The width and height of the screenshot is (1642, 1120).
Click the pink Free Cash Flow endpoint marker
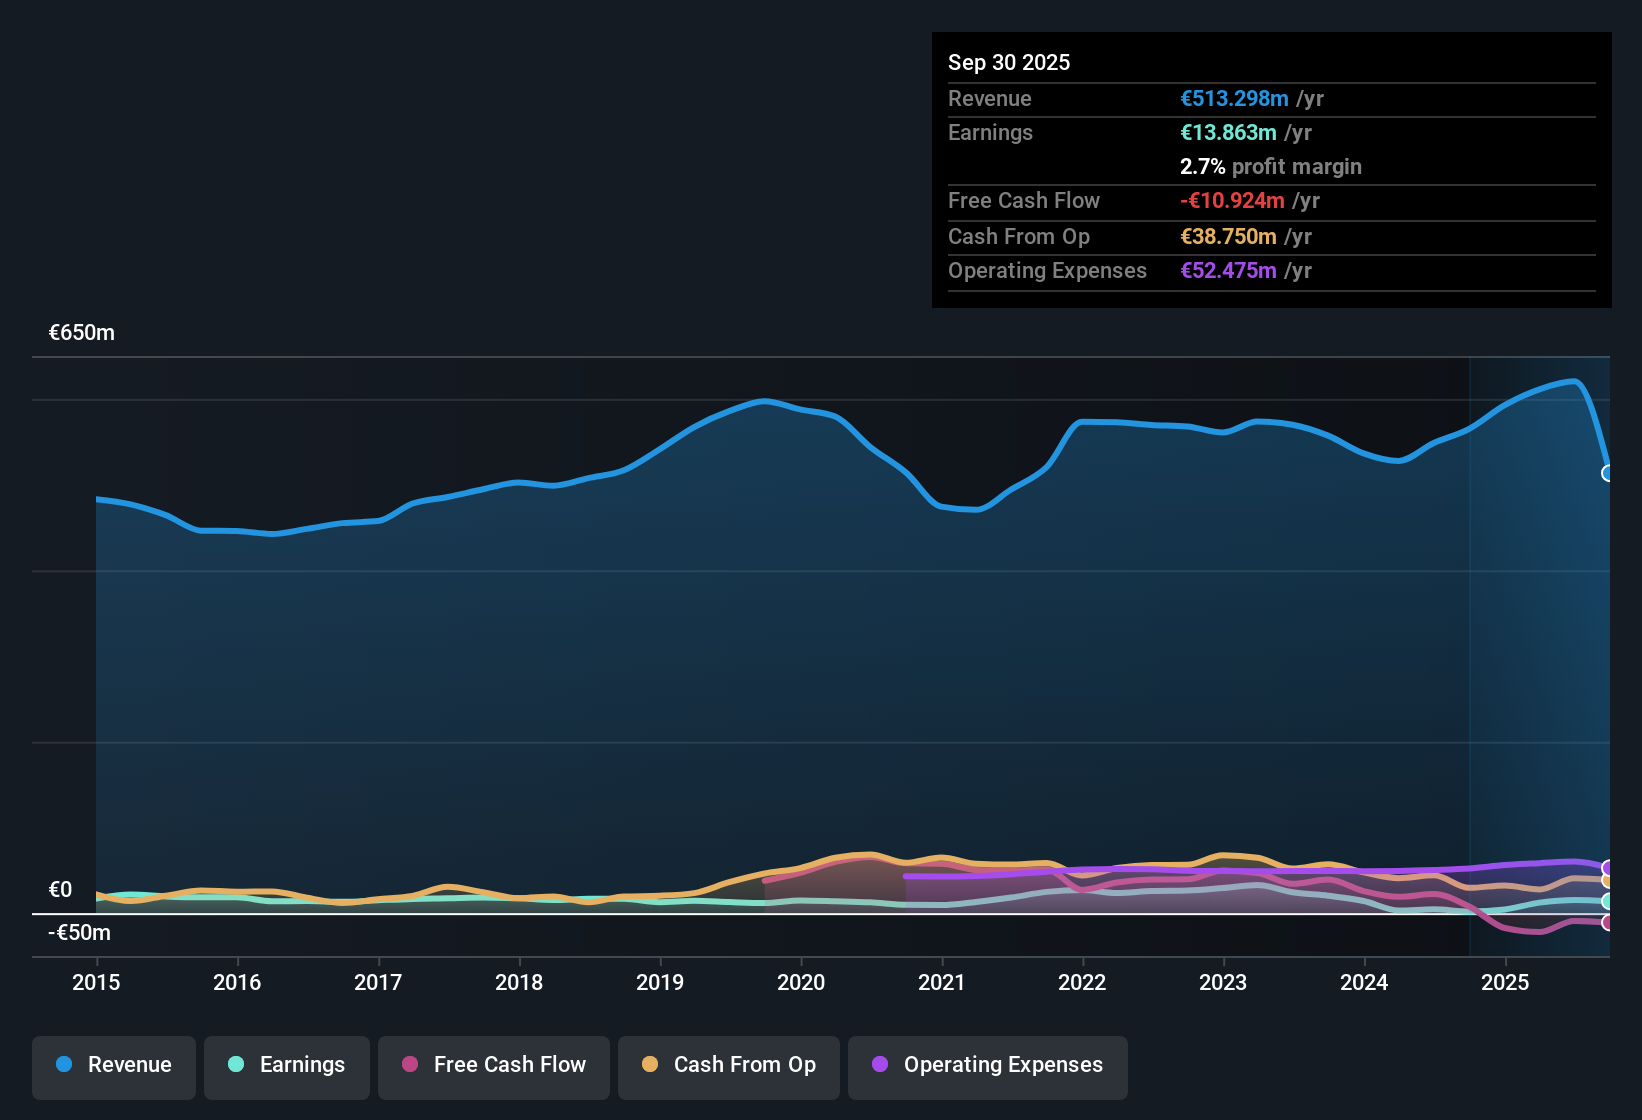pyautogui.click(x=1608, y=923)
